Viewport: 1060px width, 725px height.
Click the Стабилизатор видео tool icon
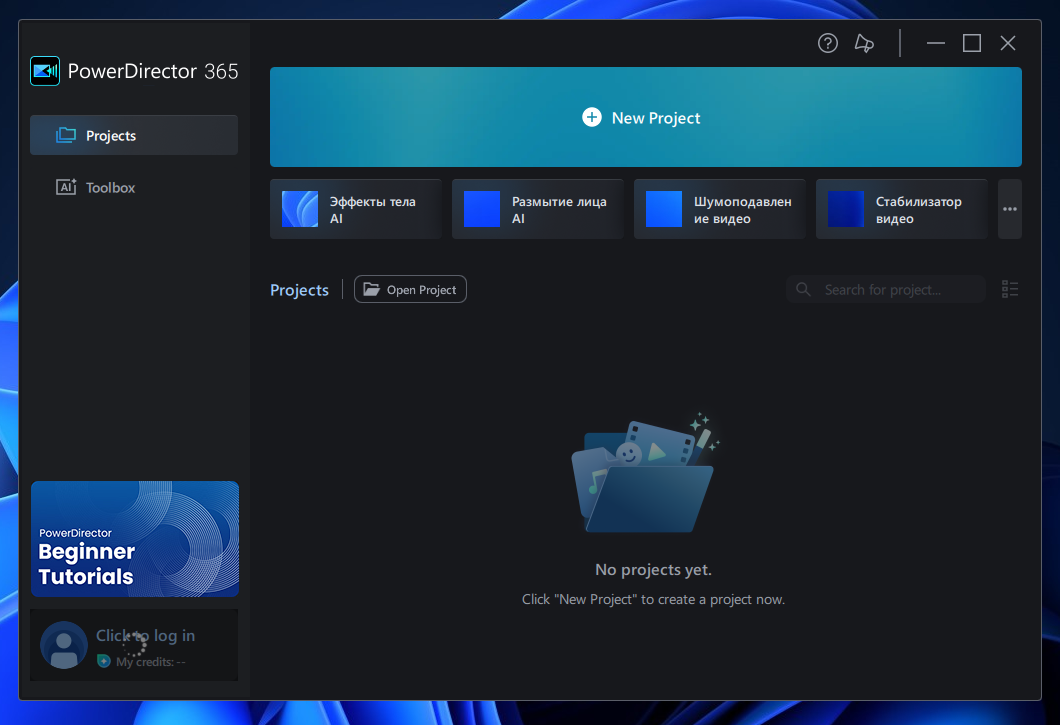pos(846,209)
